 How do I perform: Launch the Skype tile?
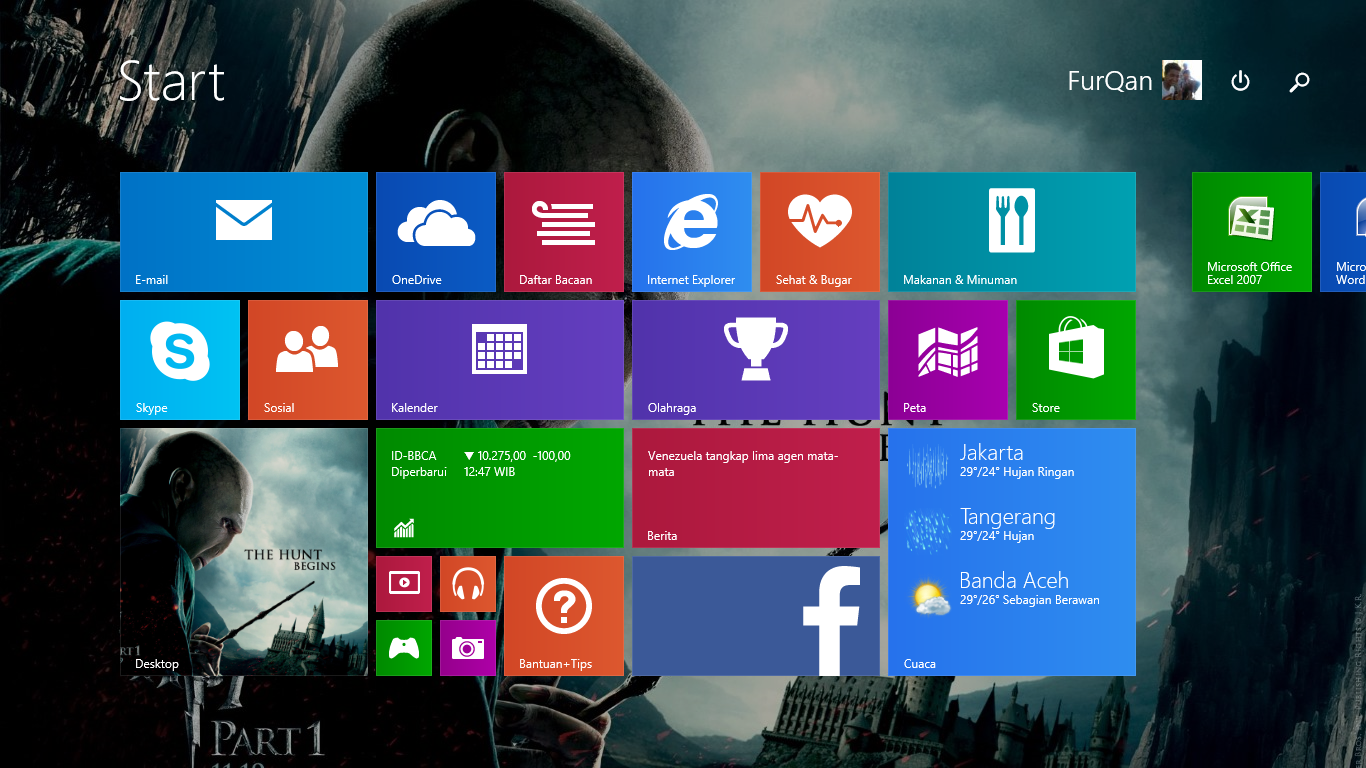coord(180,360)
